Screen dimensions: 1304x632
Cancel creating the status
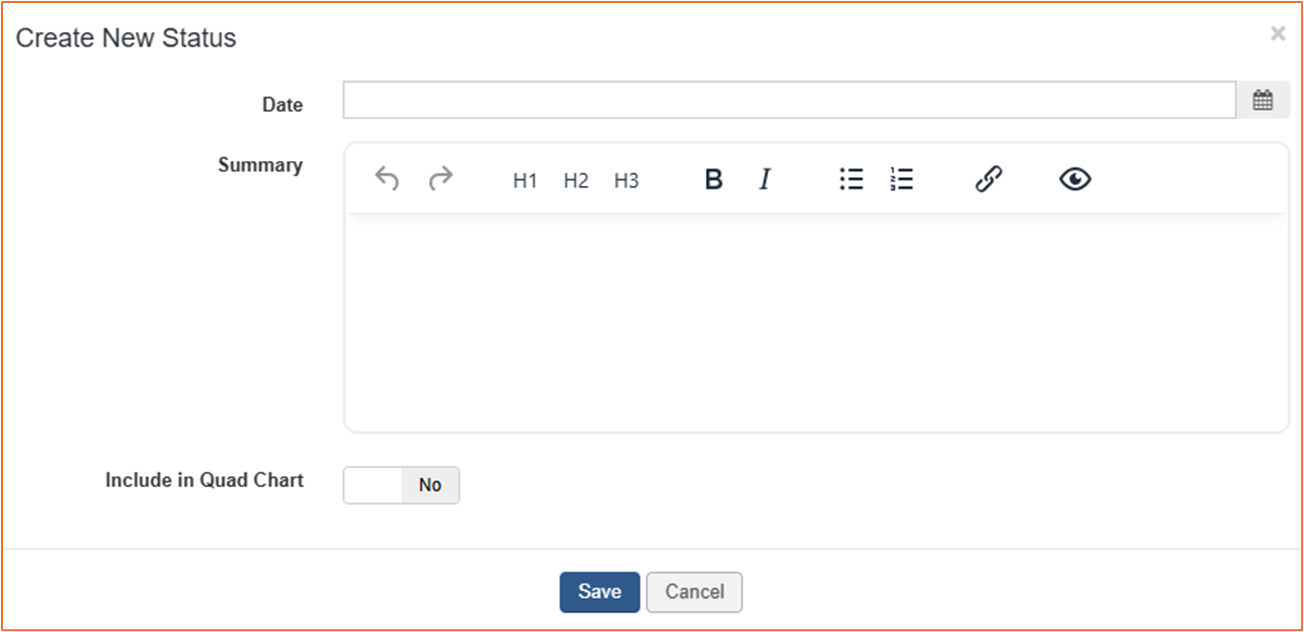(x=694, y=592)
